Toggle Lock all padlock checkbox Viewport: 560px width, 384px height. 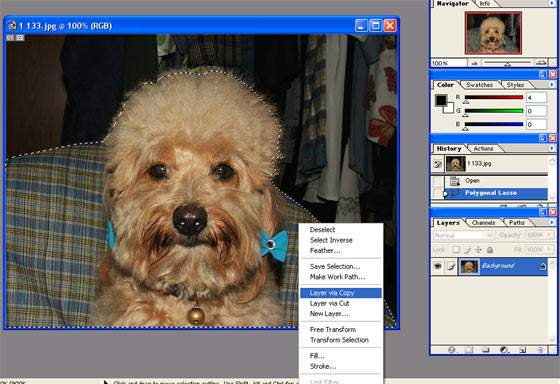[x=490, y=250]
